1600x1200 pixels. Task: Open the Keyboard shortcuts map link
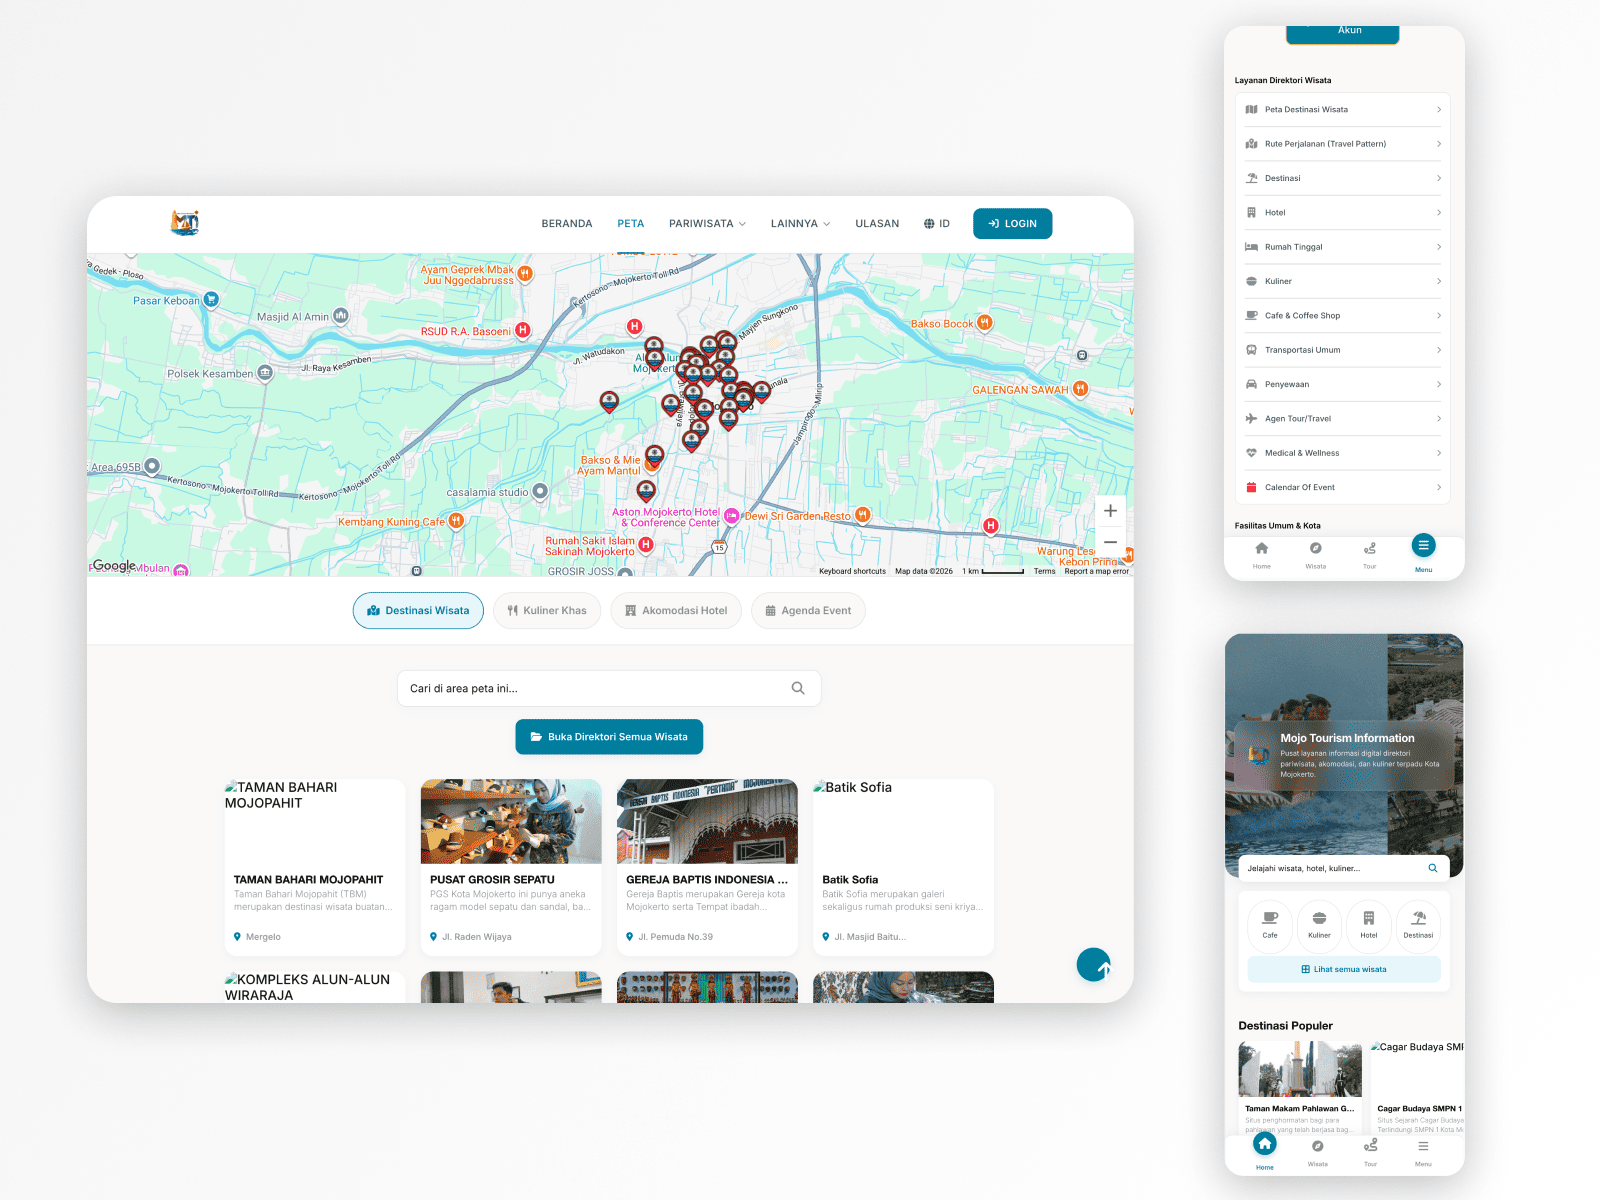(852, 571)
